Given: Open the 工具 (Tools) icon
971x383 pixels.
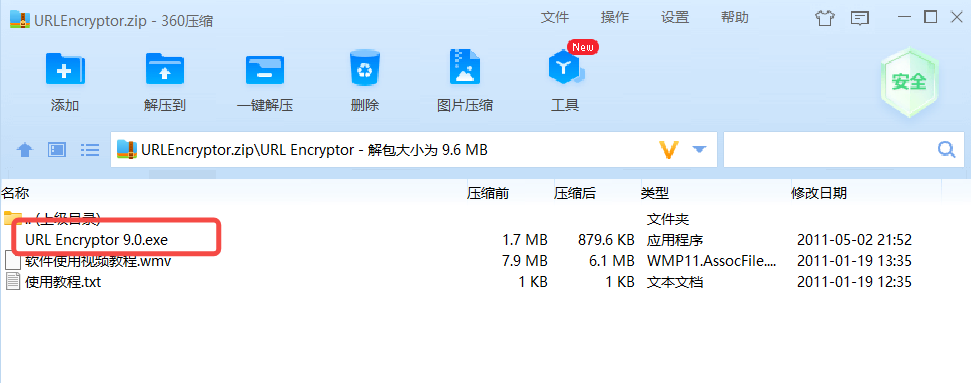Looking at the screenshot, I should (x=565, y=68).
